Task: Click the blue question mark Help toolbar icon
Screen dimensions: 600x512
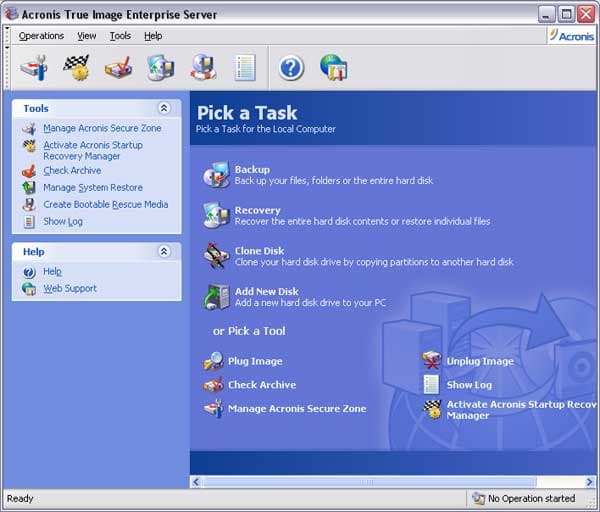Action: coord(291,68)
